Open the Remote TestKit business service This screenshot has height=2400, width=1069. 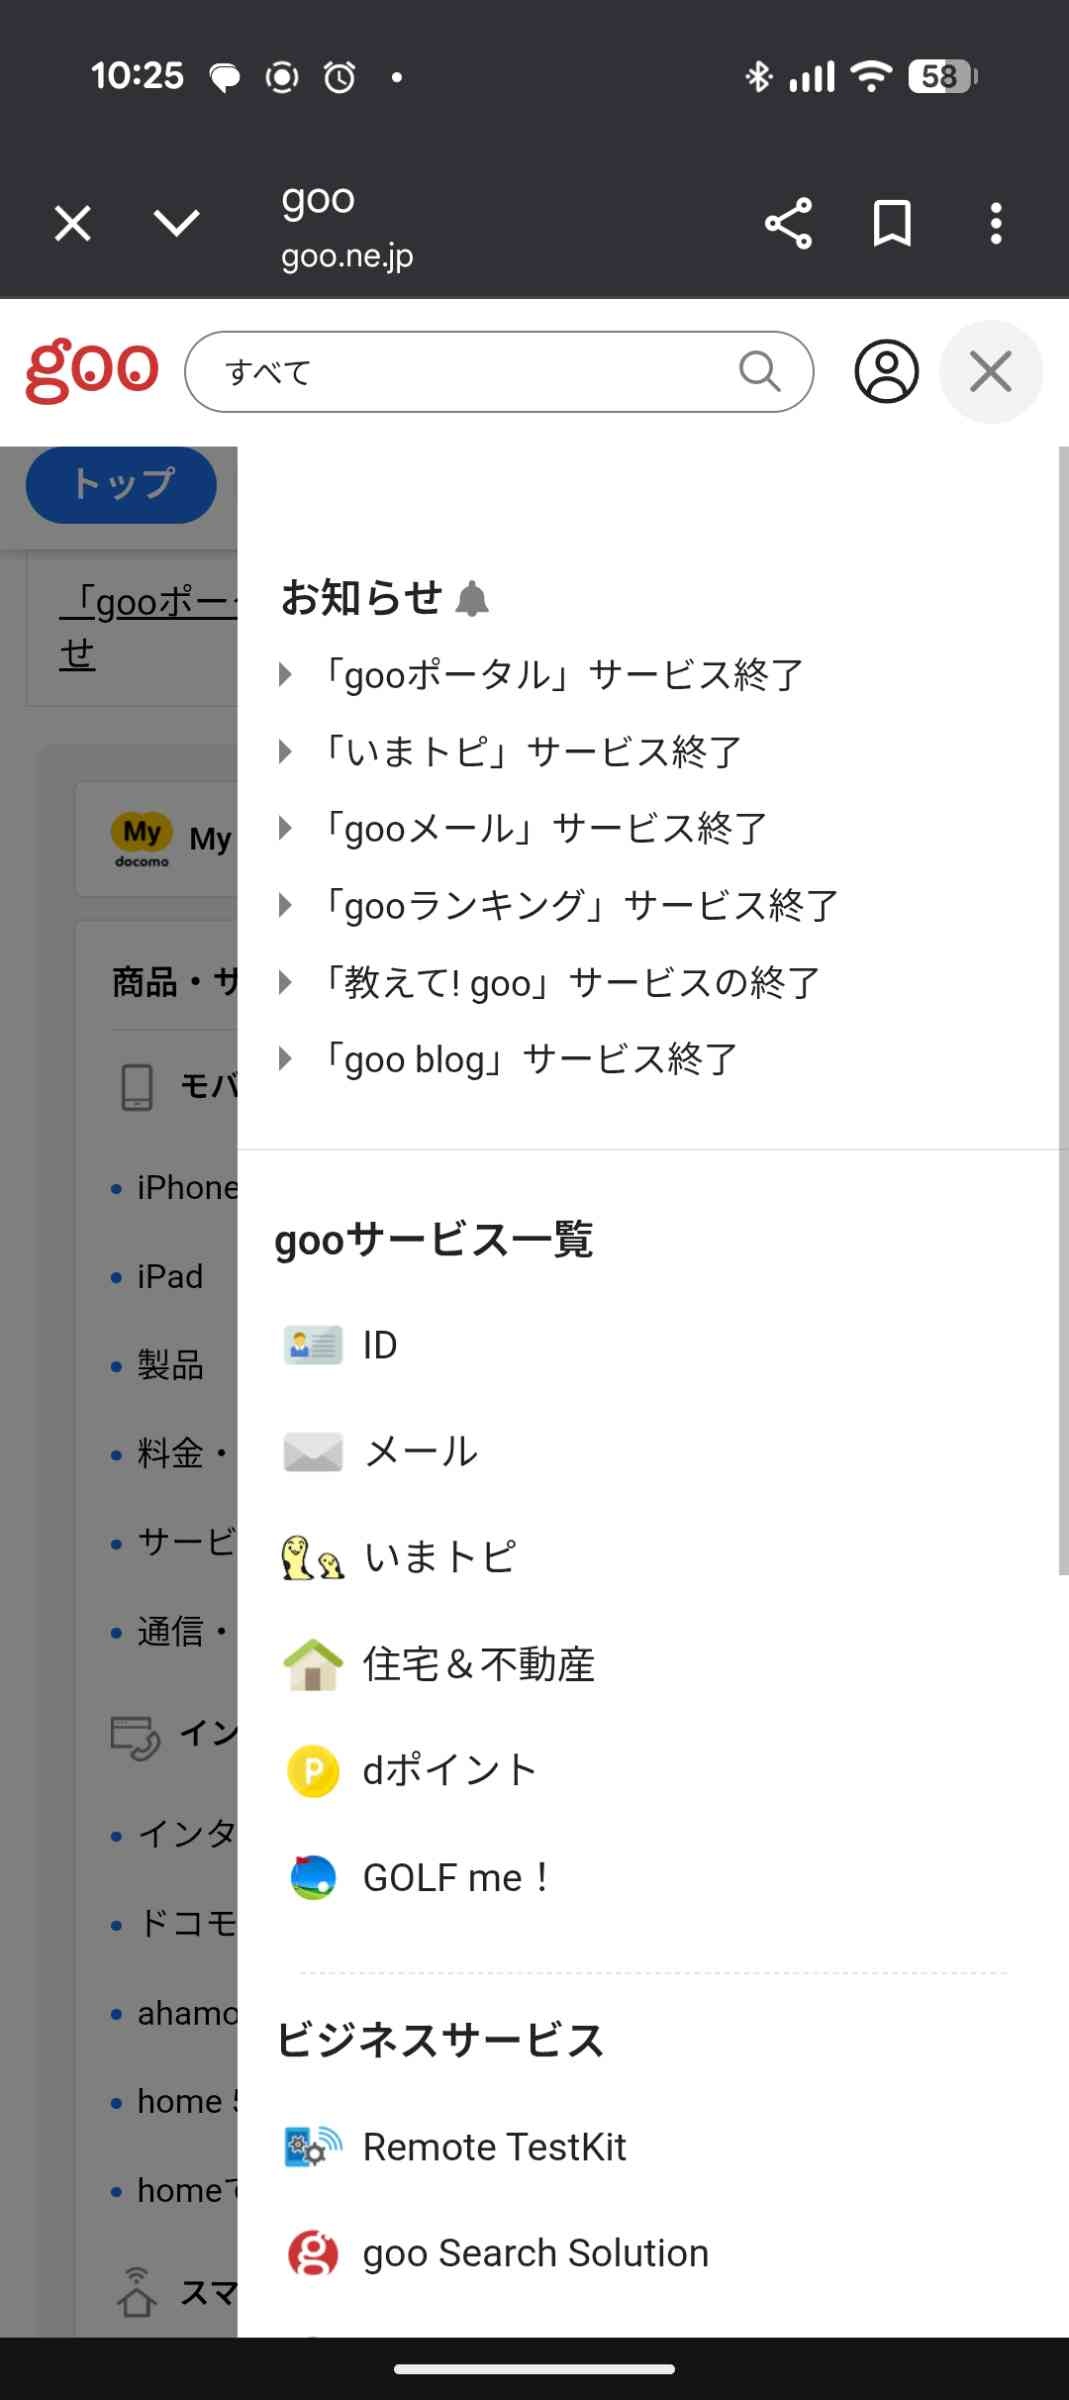pos(494,2146)
